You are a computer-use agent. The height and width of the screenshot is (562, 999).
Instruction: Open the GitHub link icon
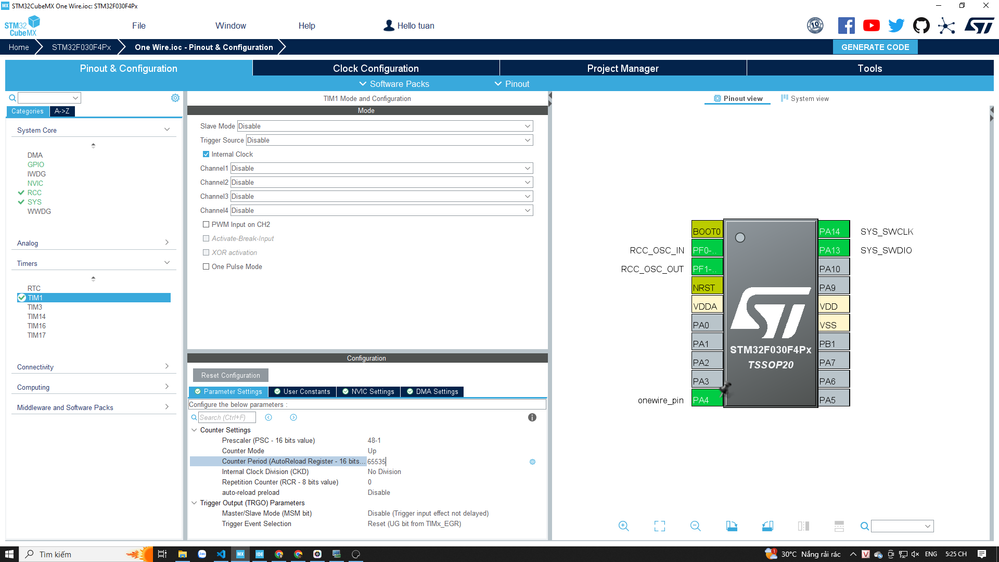pyautogui.click(x=921, y=25)
